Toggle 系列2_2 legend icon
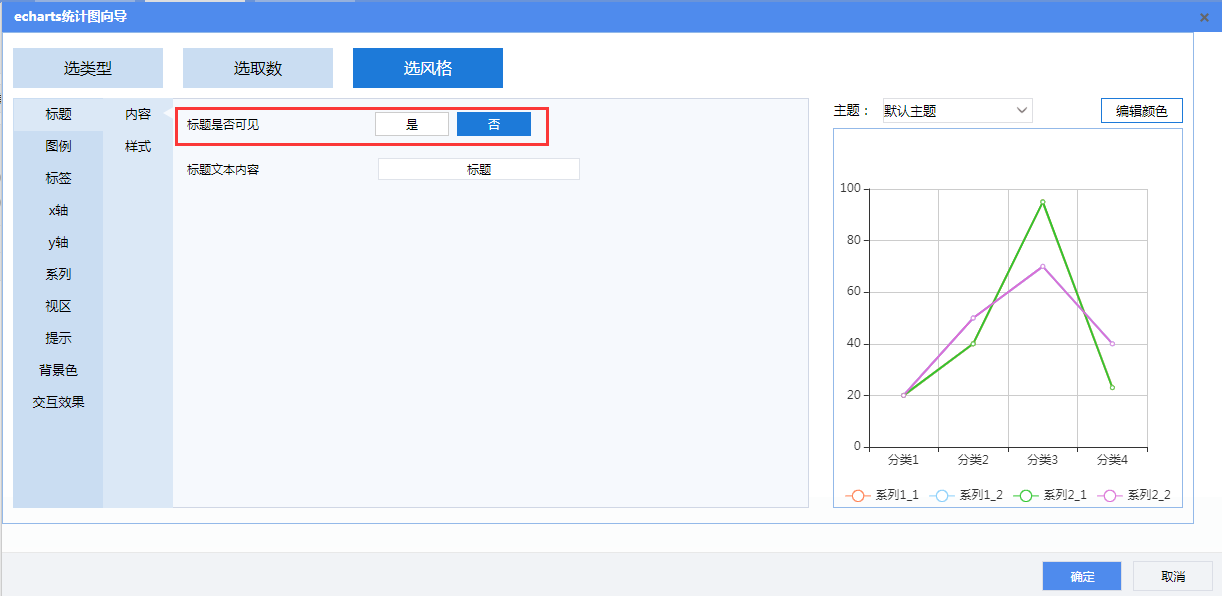This screenshot has height=596, width=1222. point(1110,495)
